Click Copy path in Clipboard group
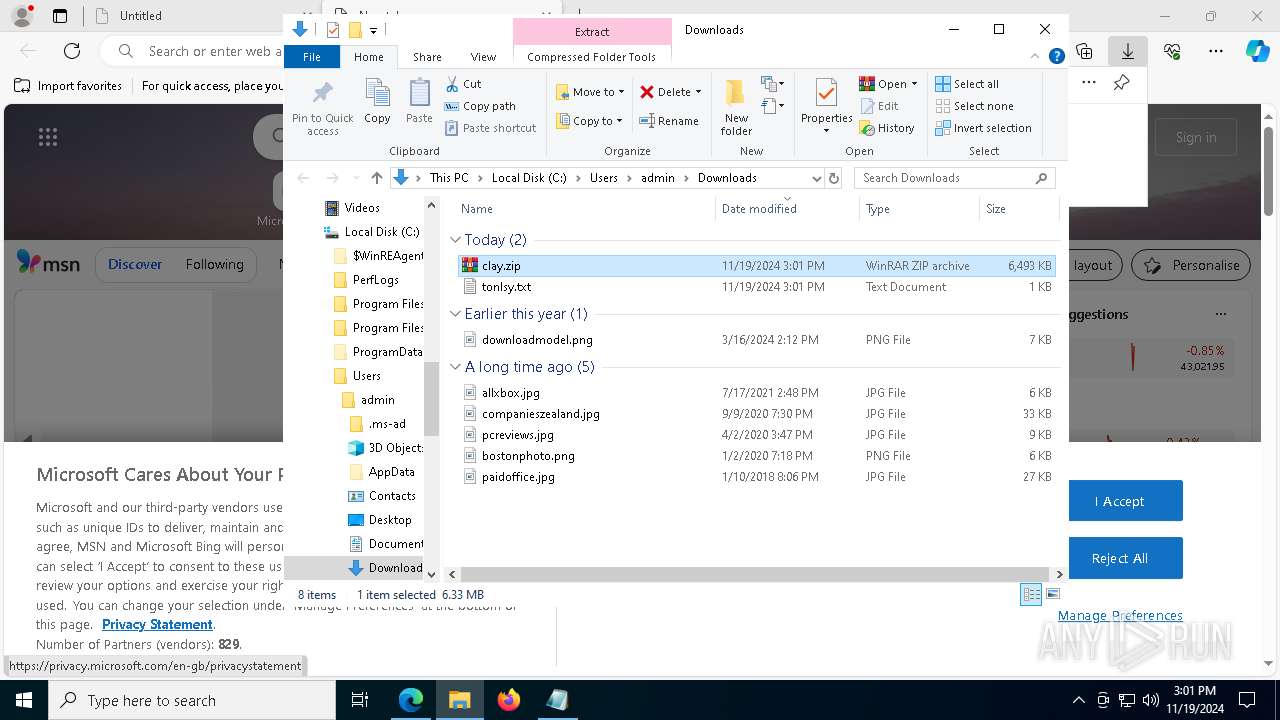This screenshot has height=720, width=1280. (x=480, y=106)
